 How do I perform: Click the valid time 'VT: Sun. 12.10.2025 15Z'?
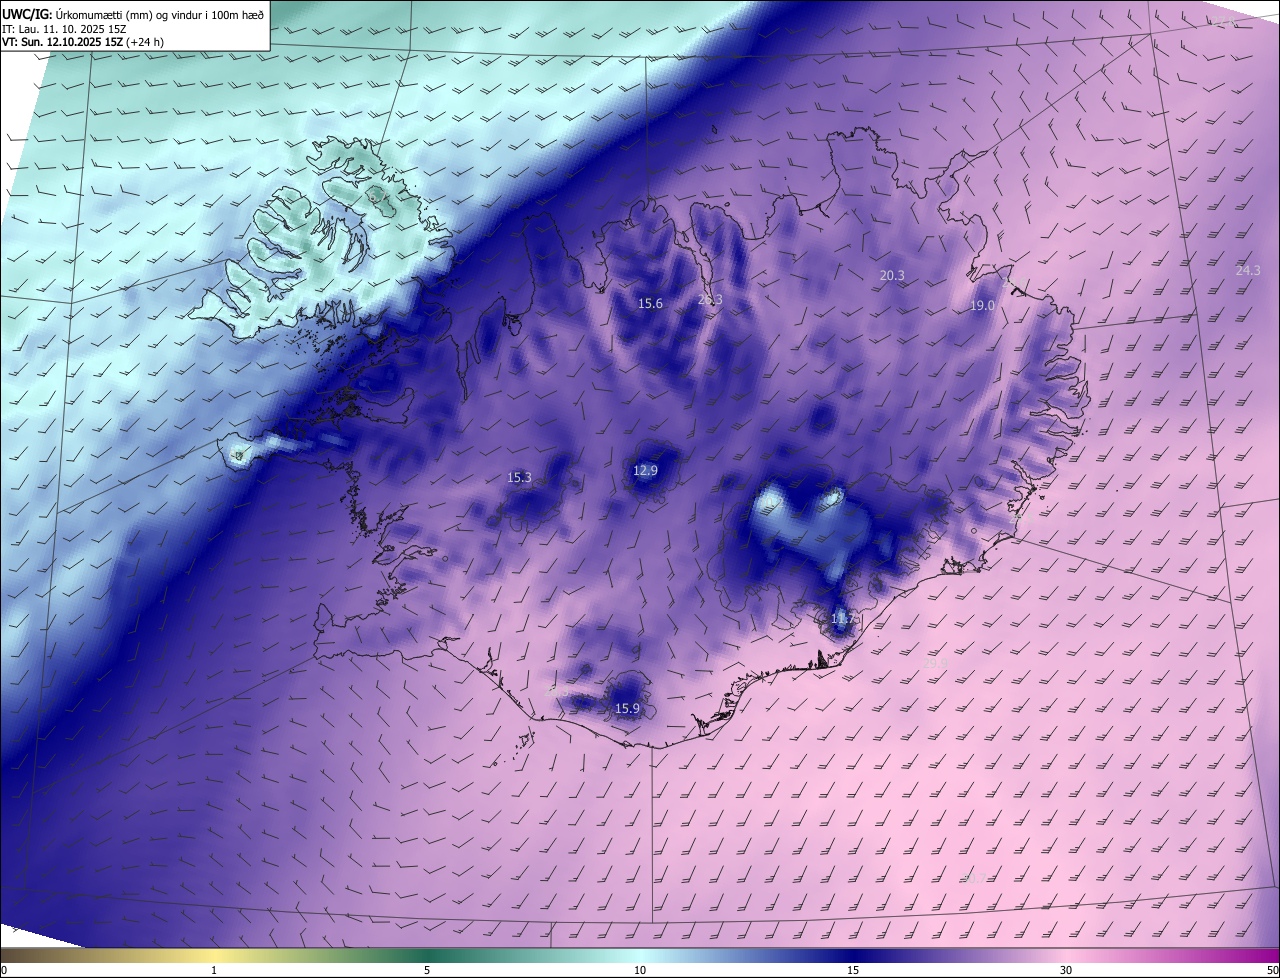tap(62, 42)
